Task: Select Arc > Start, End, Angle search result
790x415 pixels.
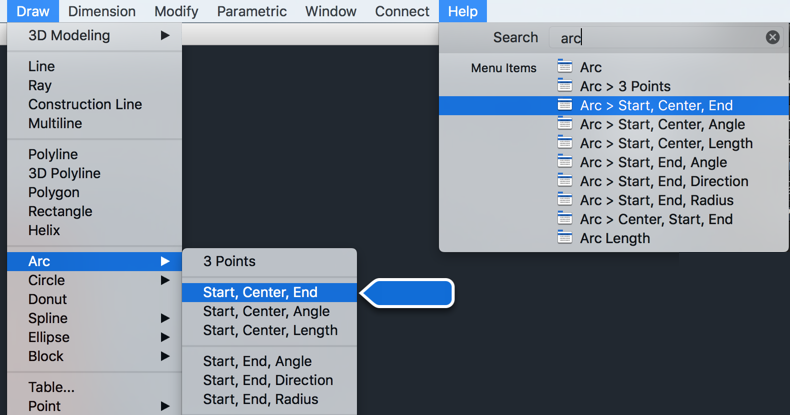Action: click(653, 162)
